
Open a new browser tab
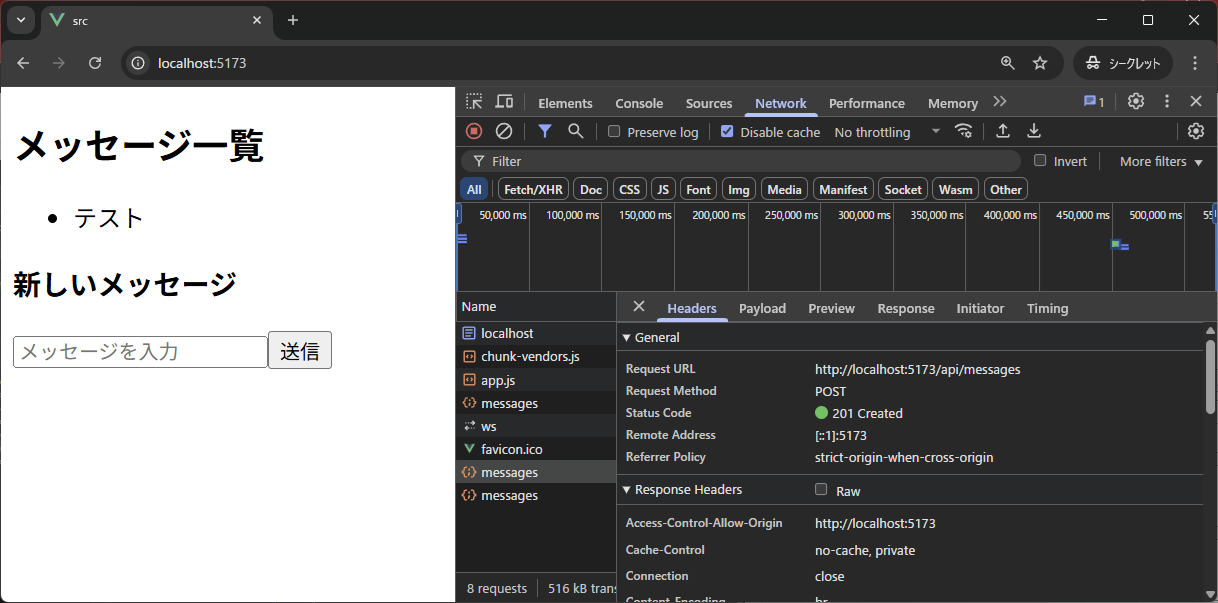click(293, 20)
